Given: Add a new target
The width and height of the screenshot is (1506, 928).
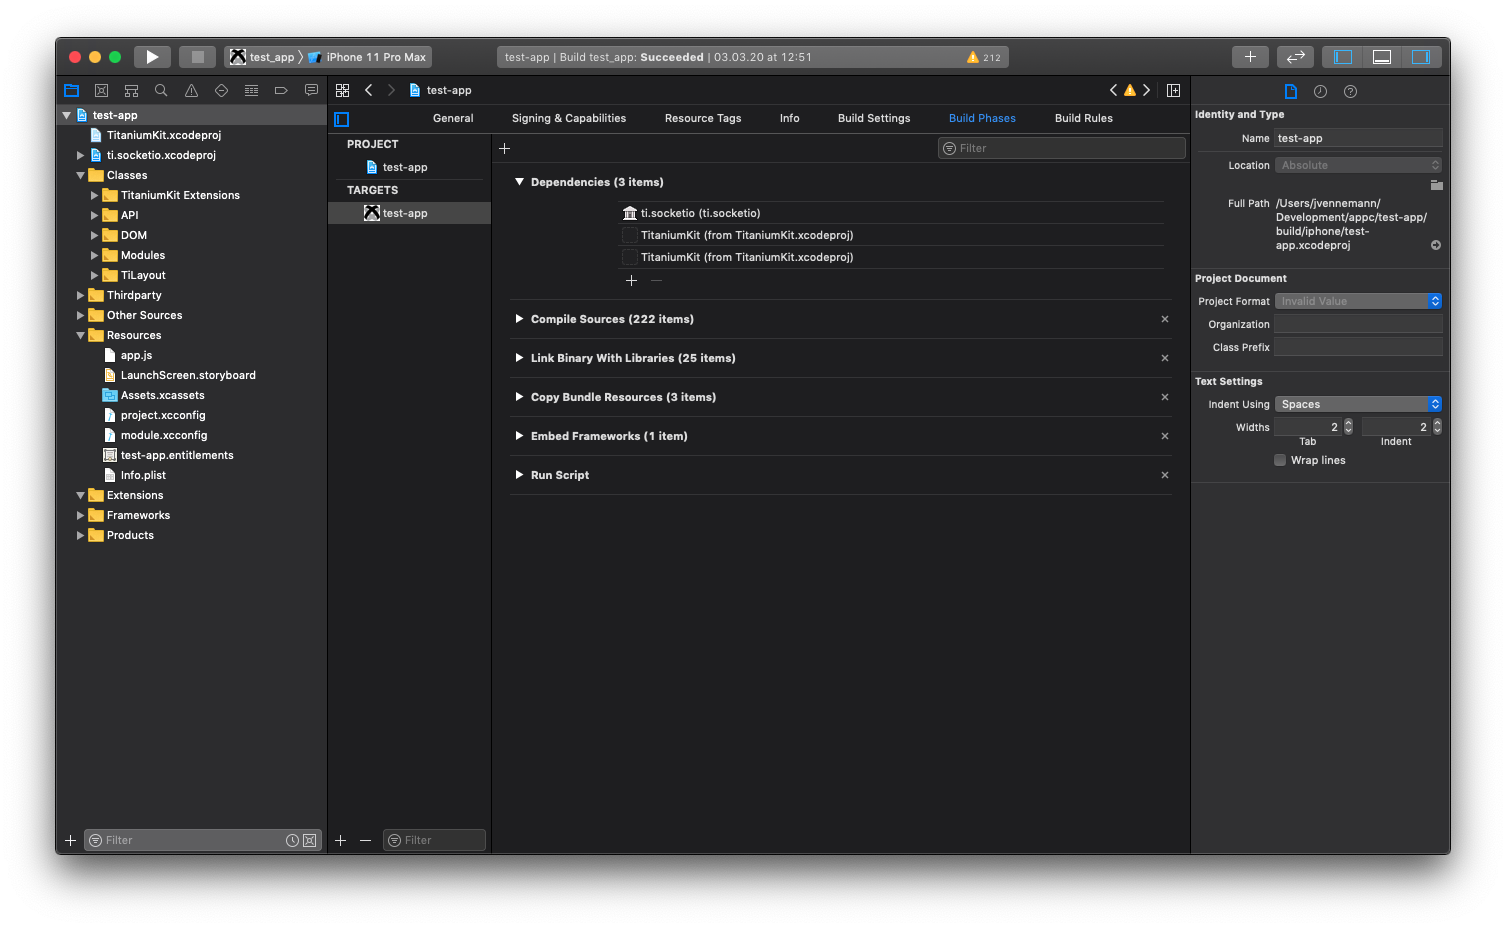Looking at the screenshot, I should click(x=340, y=840).
